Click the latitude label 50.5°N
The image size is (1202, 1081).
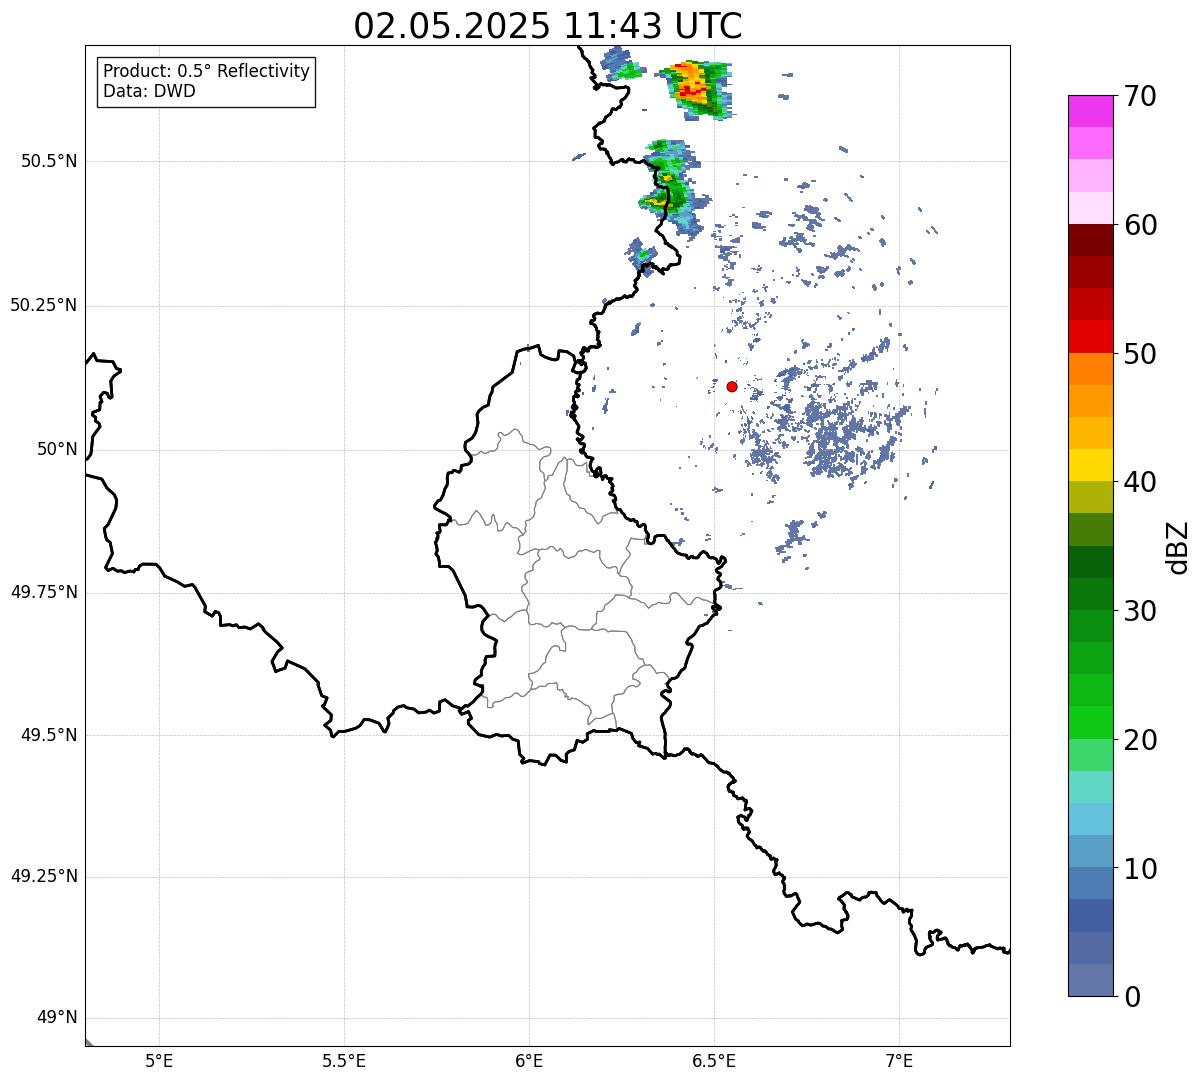(x=49, y=161)
